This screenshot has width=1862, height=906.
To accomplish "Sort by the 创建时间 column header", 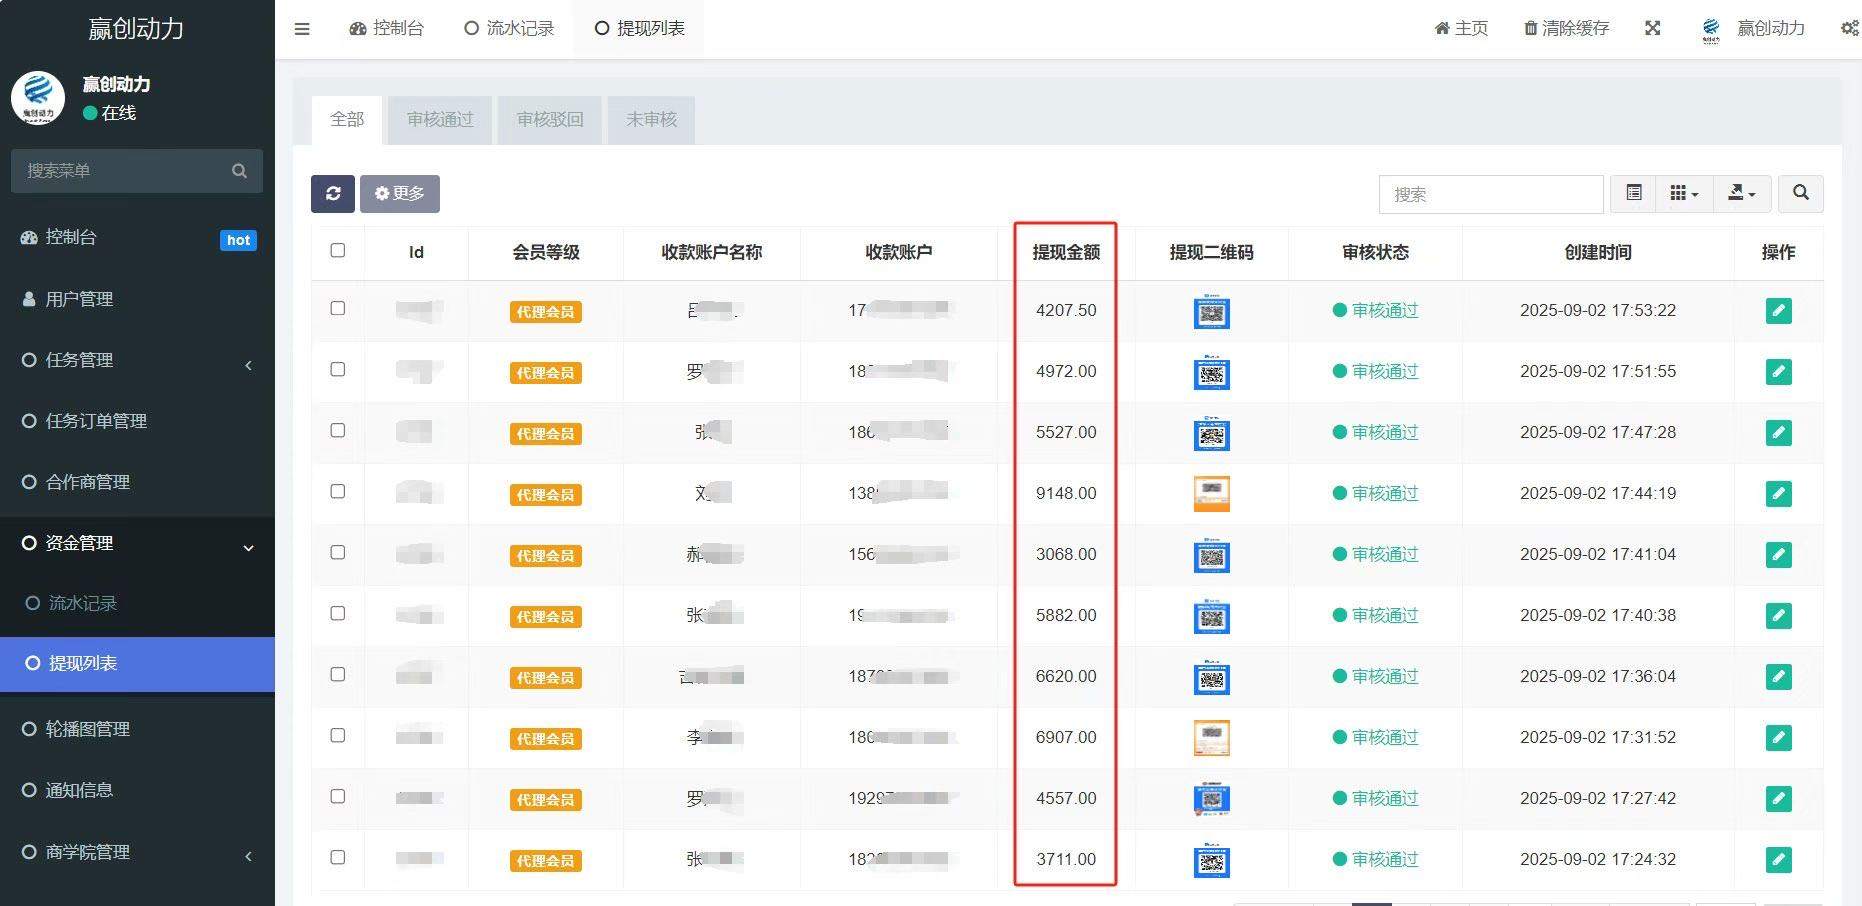I will (1597, 252).
